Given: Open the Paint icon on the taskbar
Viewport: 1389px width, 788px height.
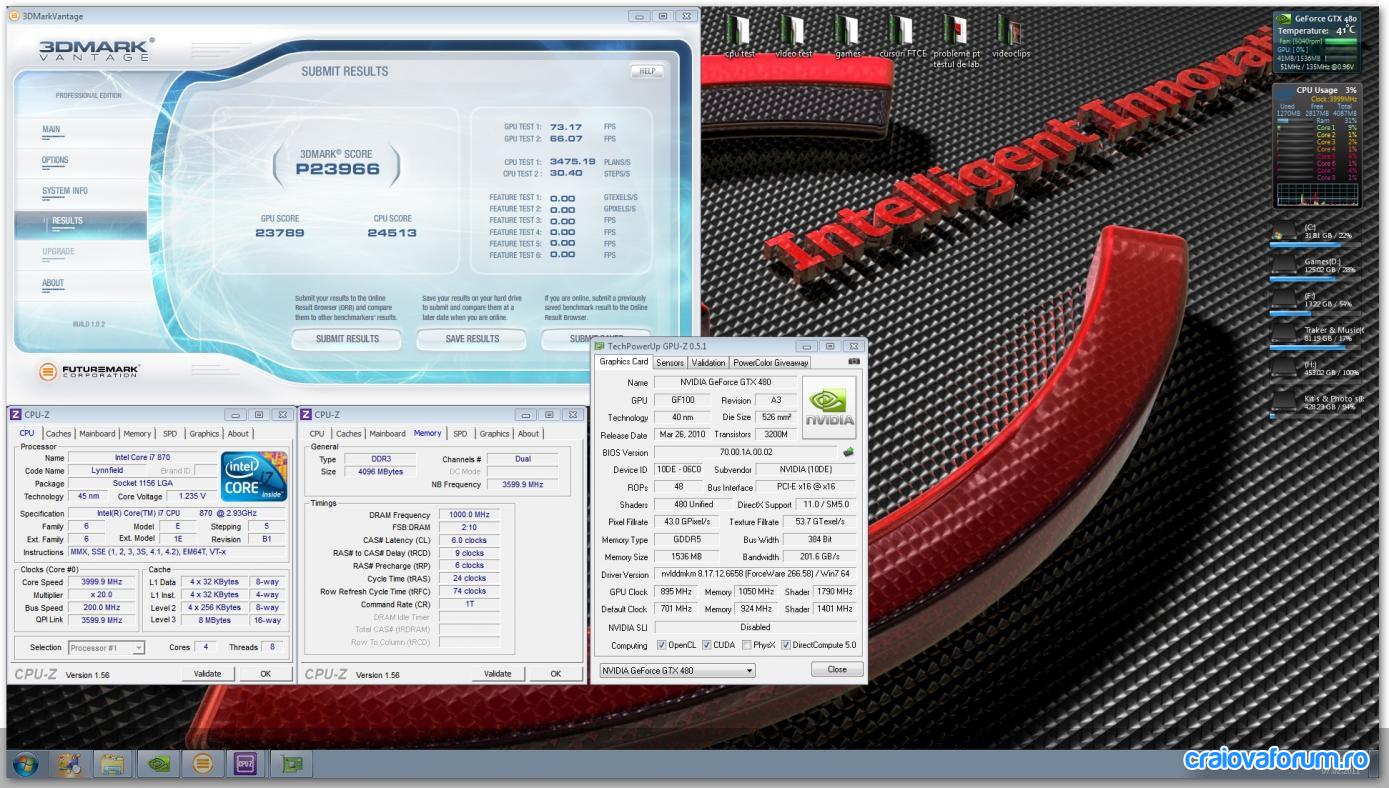Looking at the screenshot, I should (69, 765).
